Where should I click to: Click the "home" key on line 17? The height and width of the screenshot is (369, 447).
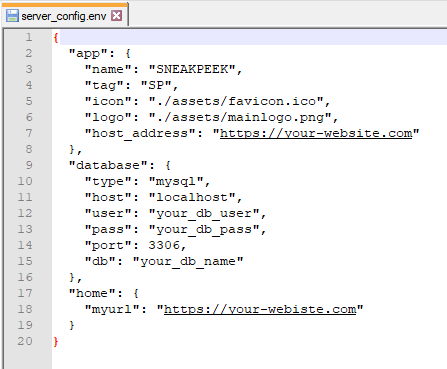coord(92,293)
